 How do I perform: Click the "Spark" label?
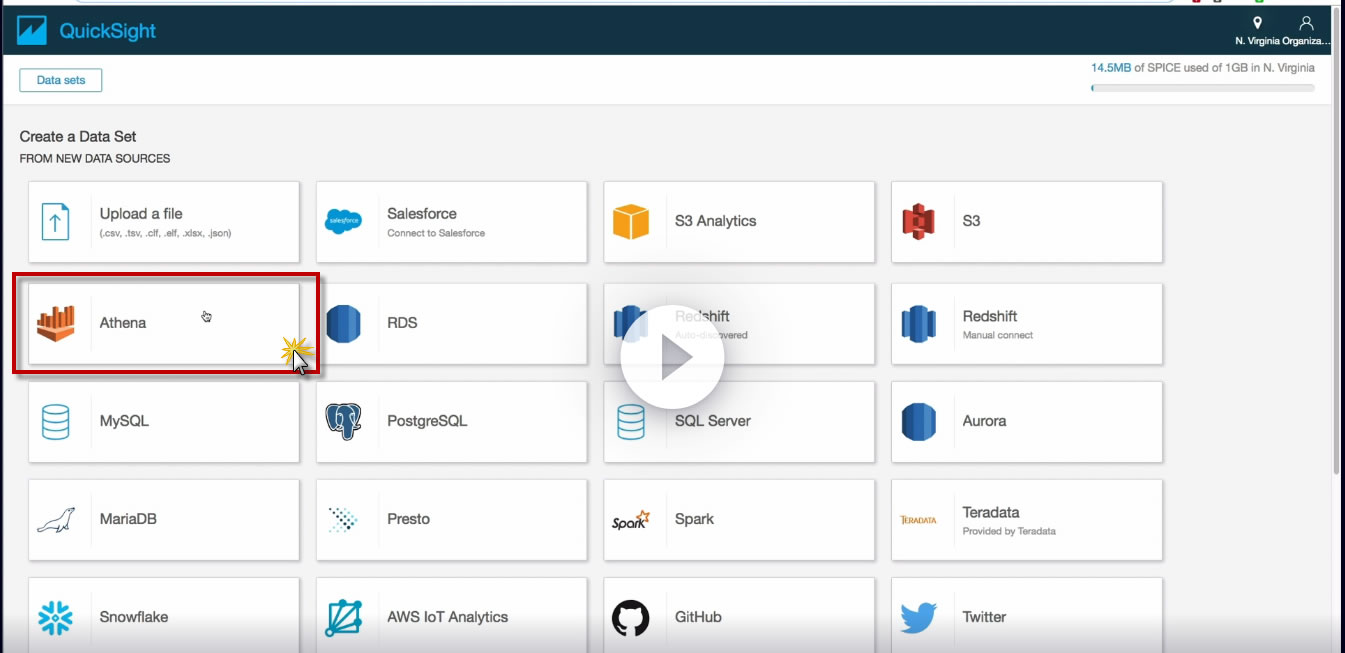pos(695,519)
